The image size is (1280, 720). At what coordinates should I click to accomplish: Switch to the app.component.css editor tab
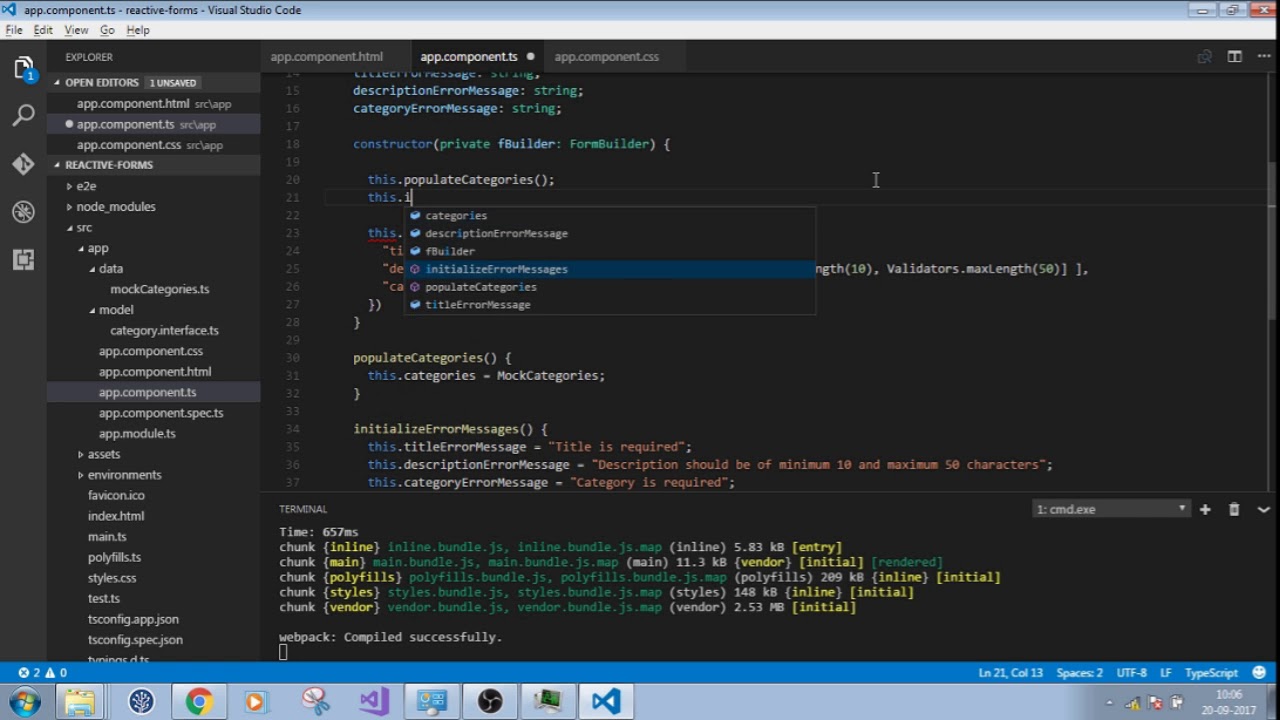(x=607, y=57)
